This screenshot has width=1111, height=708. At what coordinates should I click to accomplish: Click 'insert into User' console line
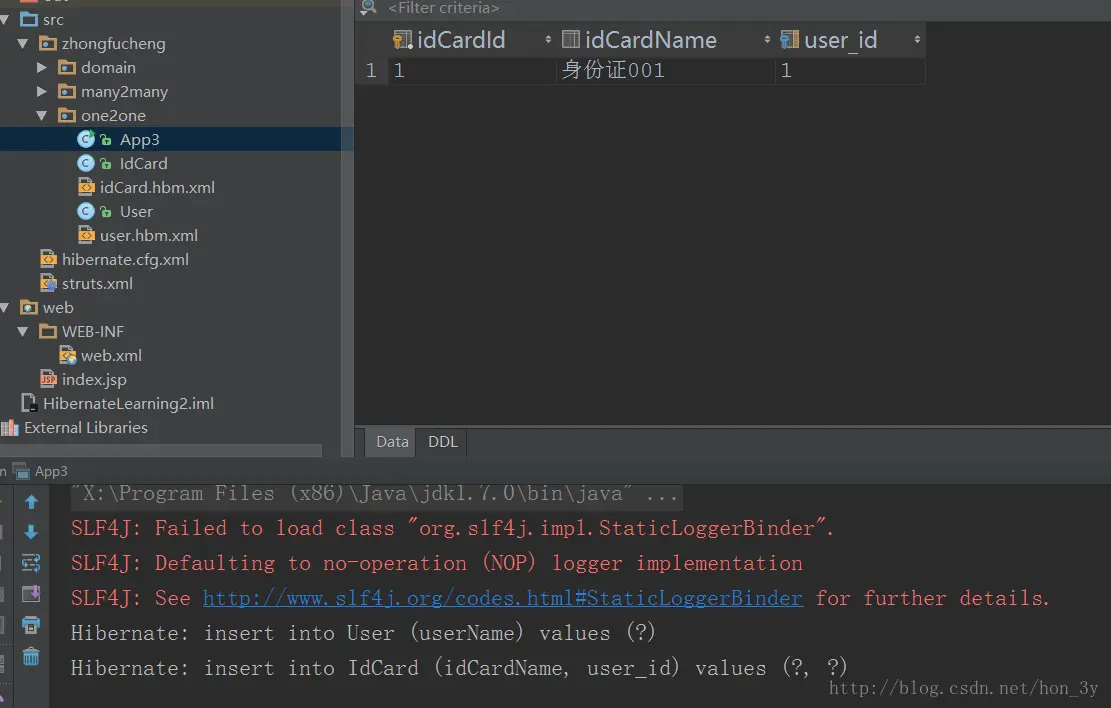[x=363, y=633]
